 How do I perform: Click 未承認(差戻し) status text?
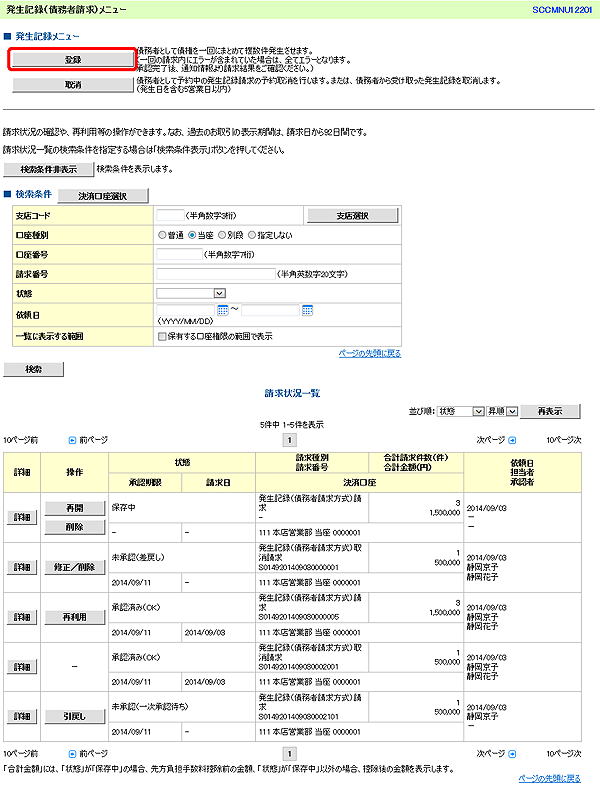[x=138, y=558]
